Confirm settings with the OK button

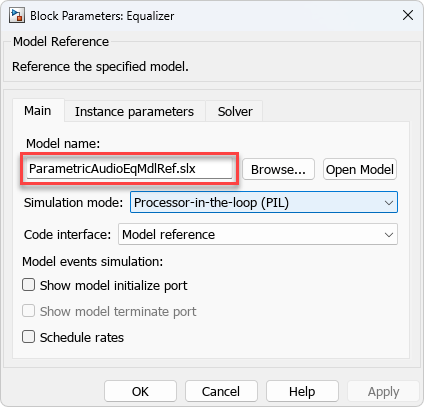140,391
